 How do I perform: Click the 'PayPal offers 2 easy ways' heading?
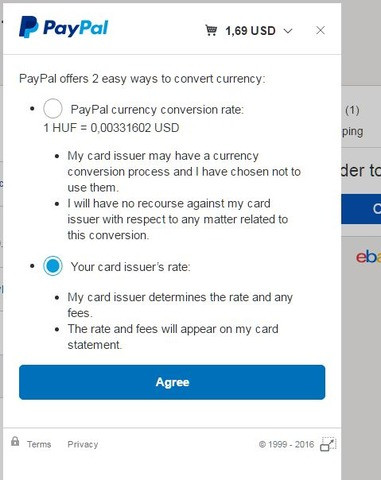click(142, 79)
